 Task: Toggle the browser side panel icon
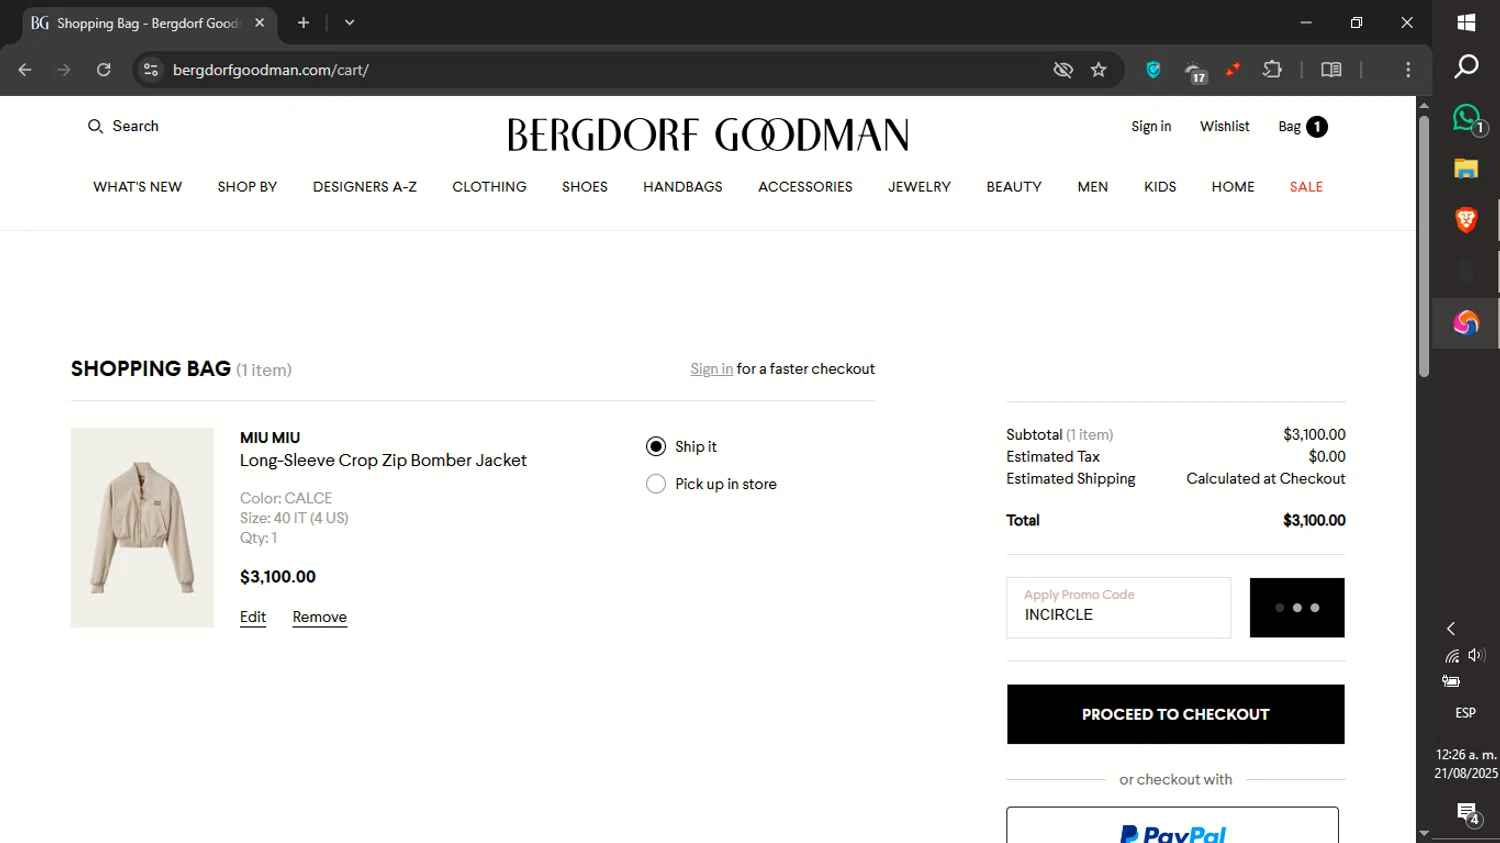coord(1331,70)
